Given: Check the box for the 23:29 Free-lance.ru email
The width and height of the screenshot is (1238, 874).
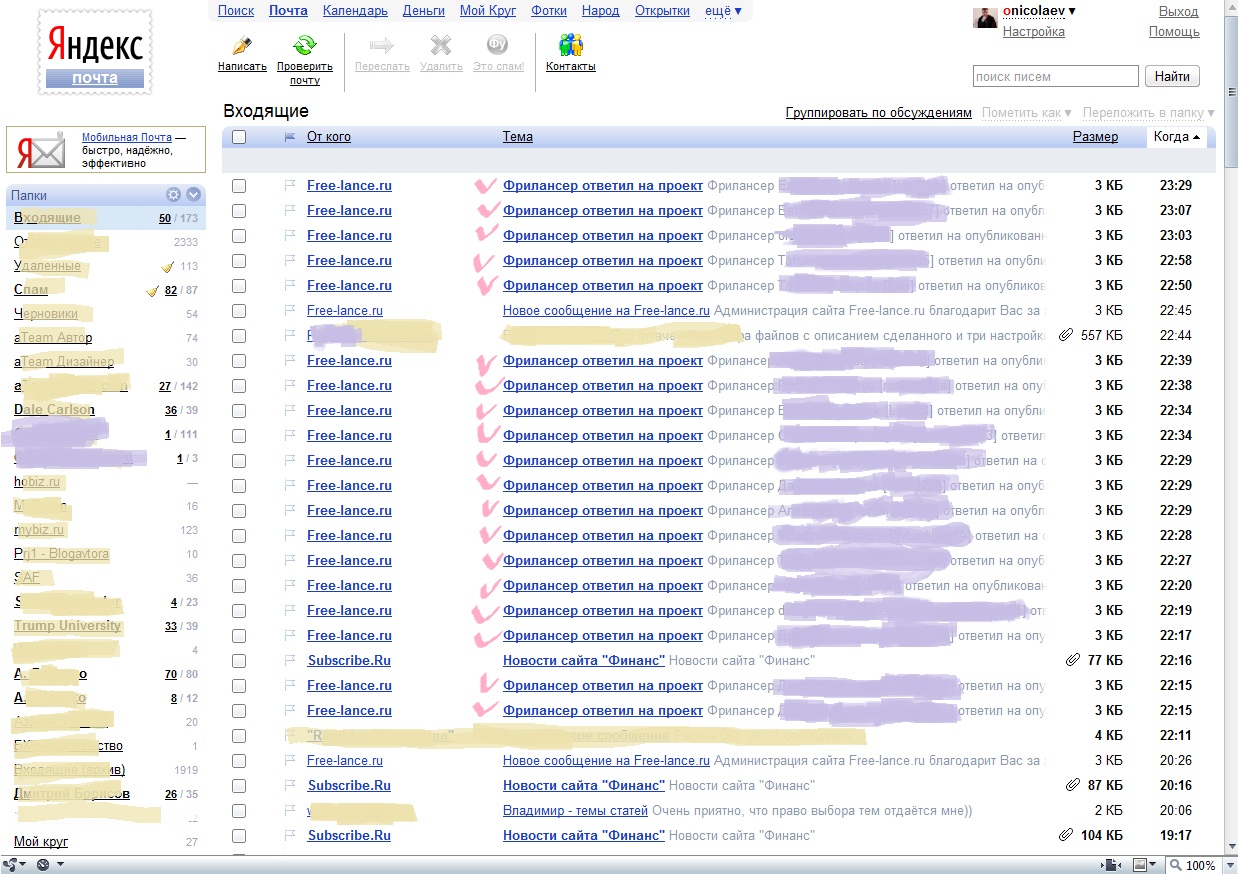Looking at the screenshot, I should click(239, 186).
